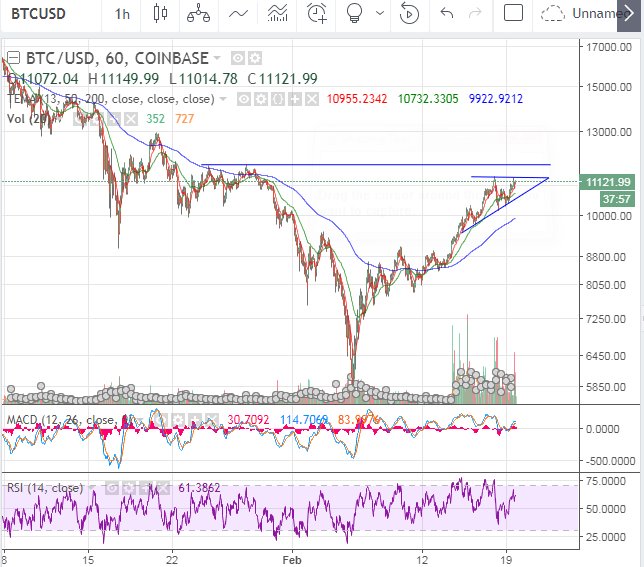Expand the MACD indicator dropdown arrow
The width and height of the screenshot is (644, 567).
pyautogui.click(x=141, y=420)
